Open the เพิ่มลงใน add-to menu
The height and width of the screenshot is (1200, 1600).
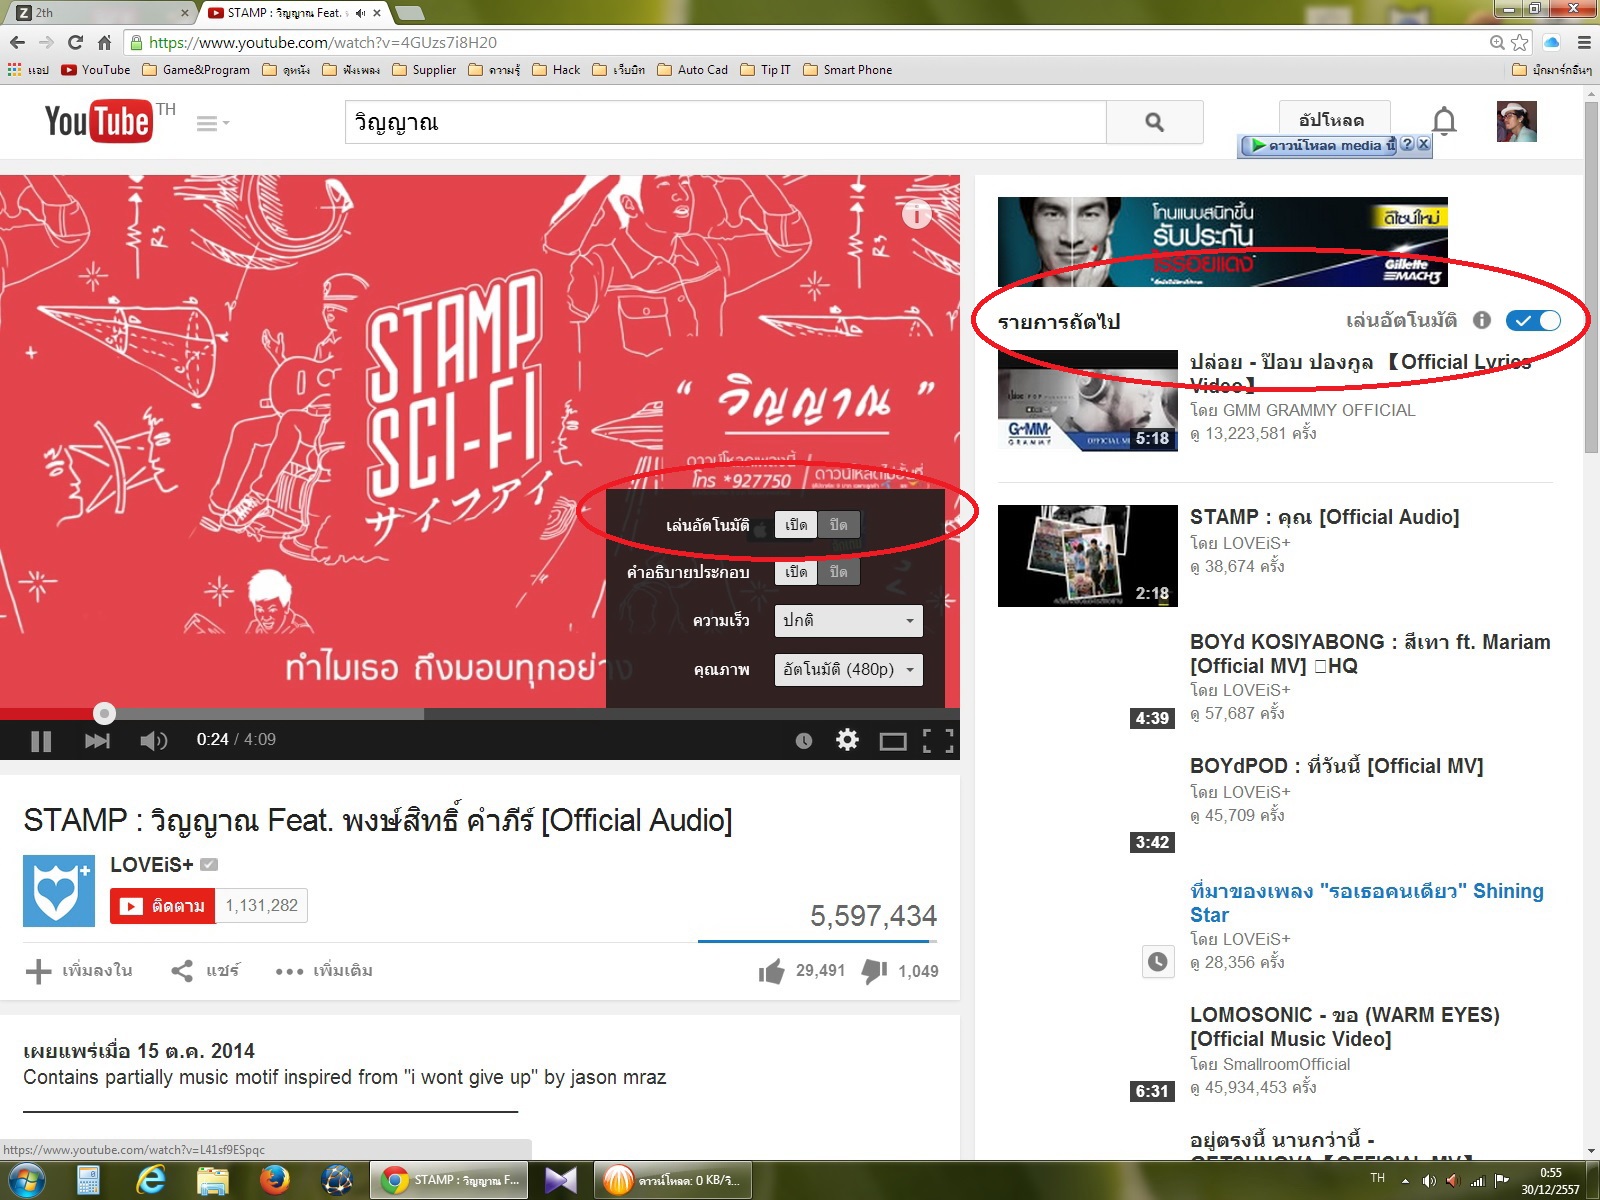pos(79,971)
